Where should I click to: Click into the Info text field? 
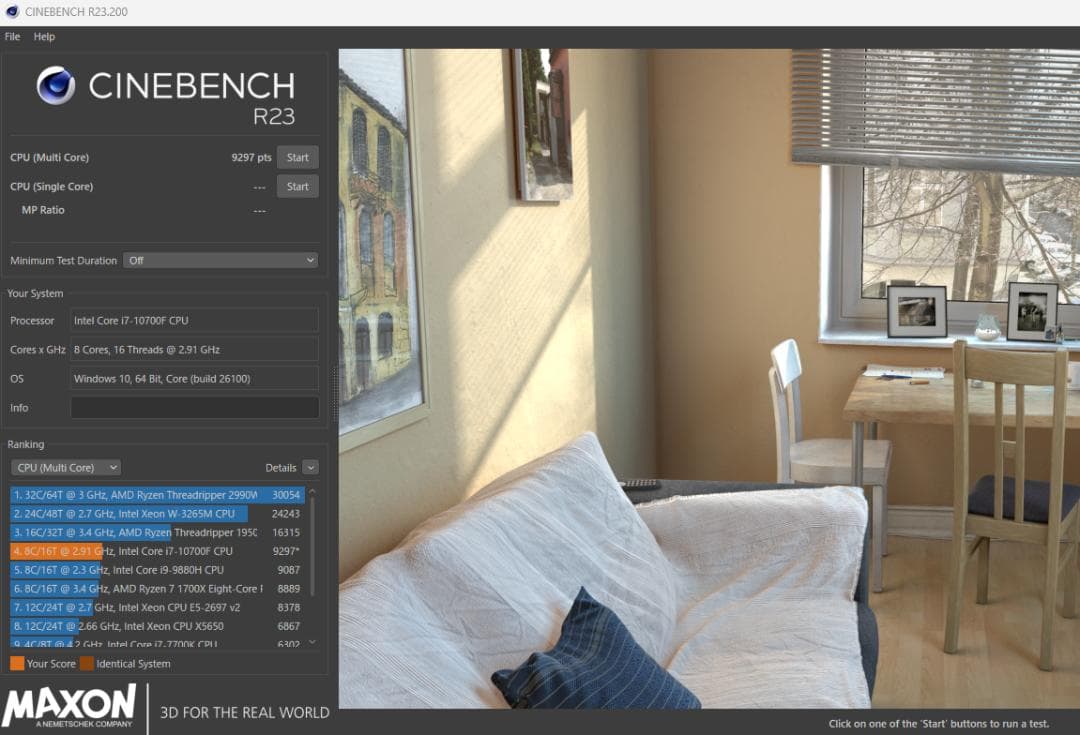pos(194,407)
